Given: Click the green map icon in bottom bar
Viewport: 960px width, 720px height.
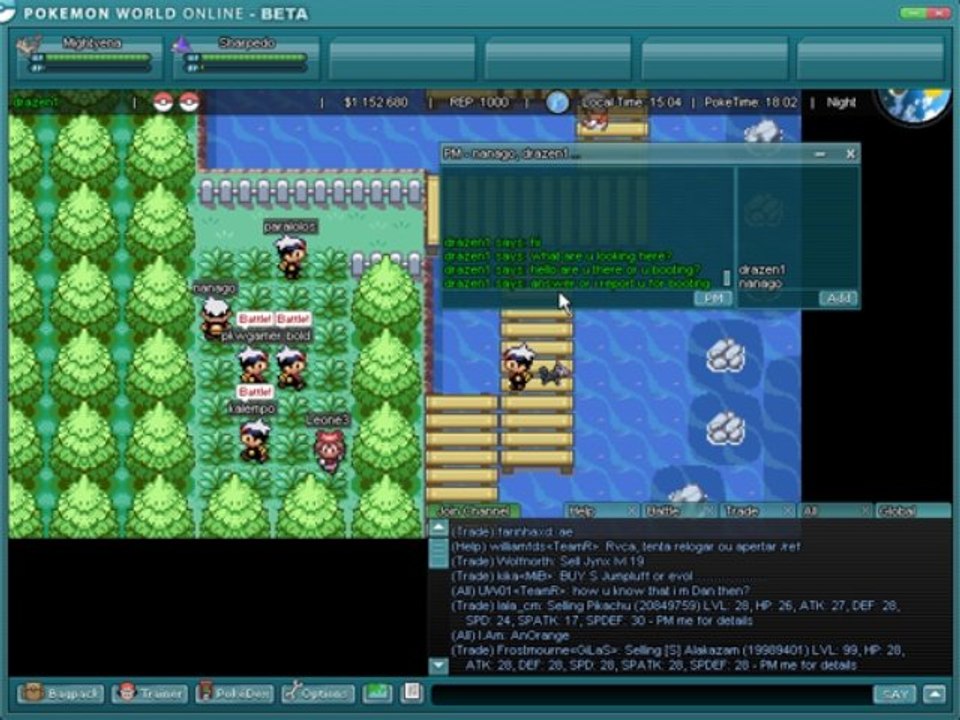Looking at the screenshot, I should pos(377,692).
